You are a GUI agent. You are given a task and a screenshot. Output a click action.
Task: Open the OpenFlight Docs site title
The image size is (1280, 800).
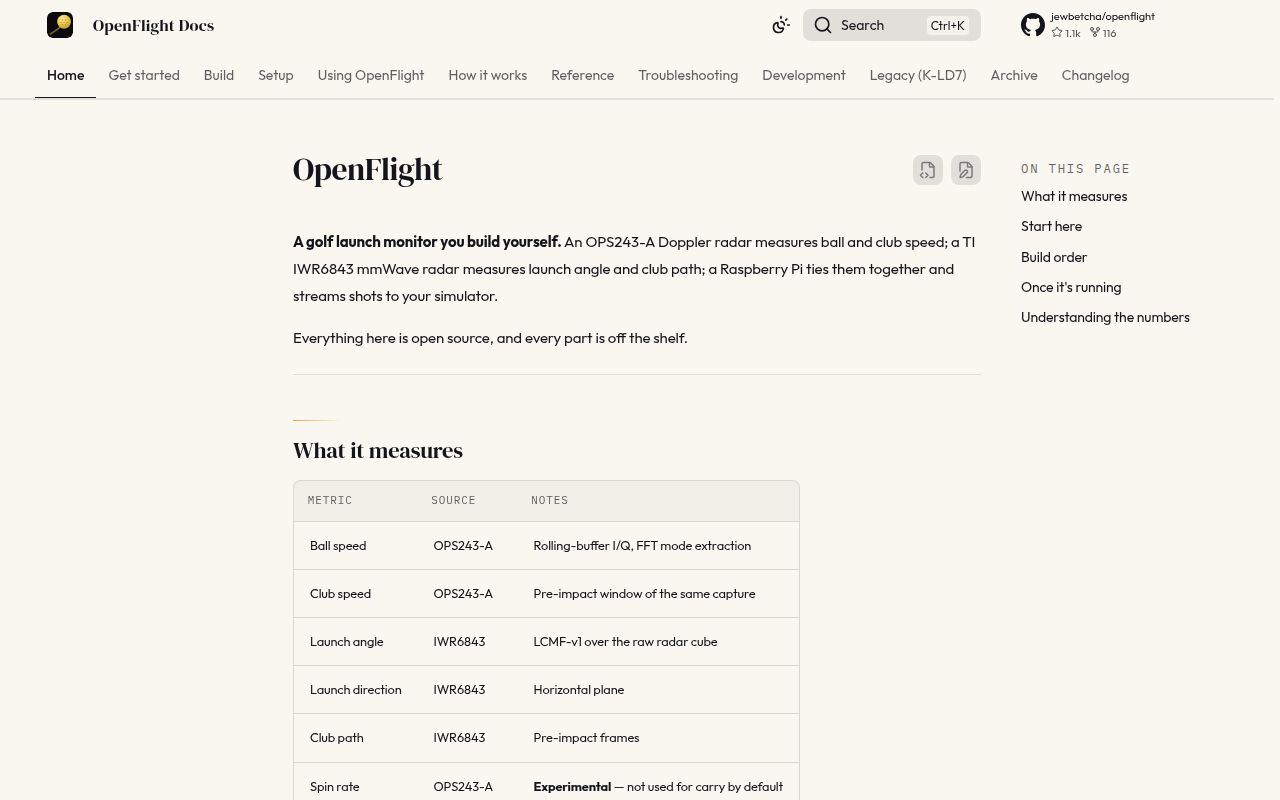tap(153, 25)
